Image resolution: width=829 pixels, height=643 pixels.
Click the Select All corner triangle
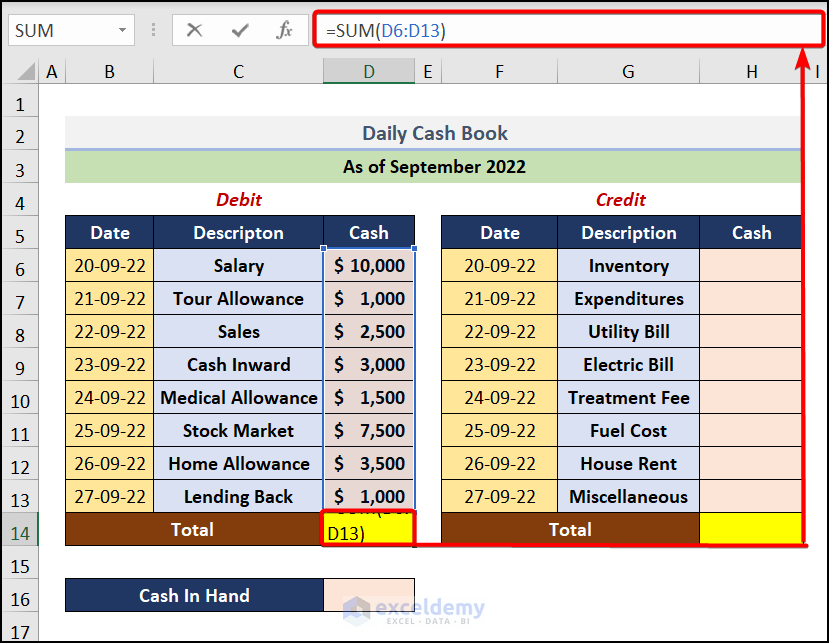(x=26, y=71)
